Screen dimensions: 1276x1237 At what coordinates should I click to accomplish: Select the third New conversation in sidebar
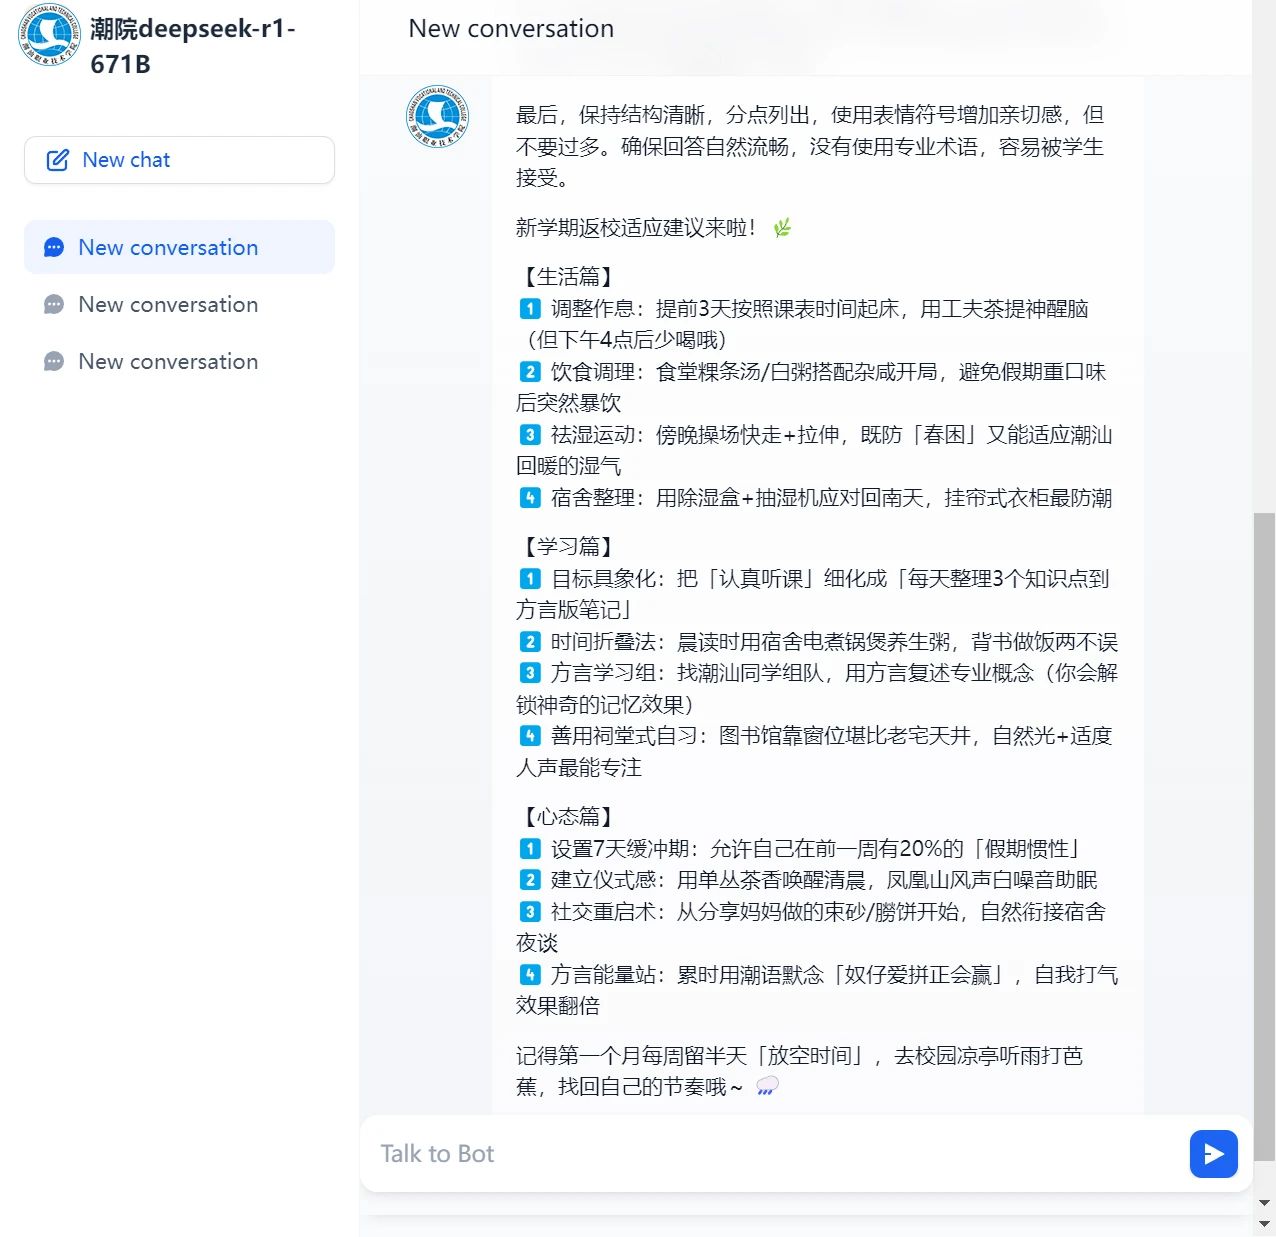pyautogui.click(x=179, y=361)
